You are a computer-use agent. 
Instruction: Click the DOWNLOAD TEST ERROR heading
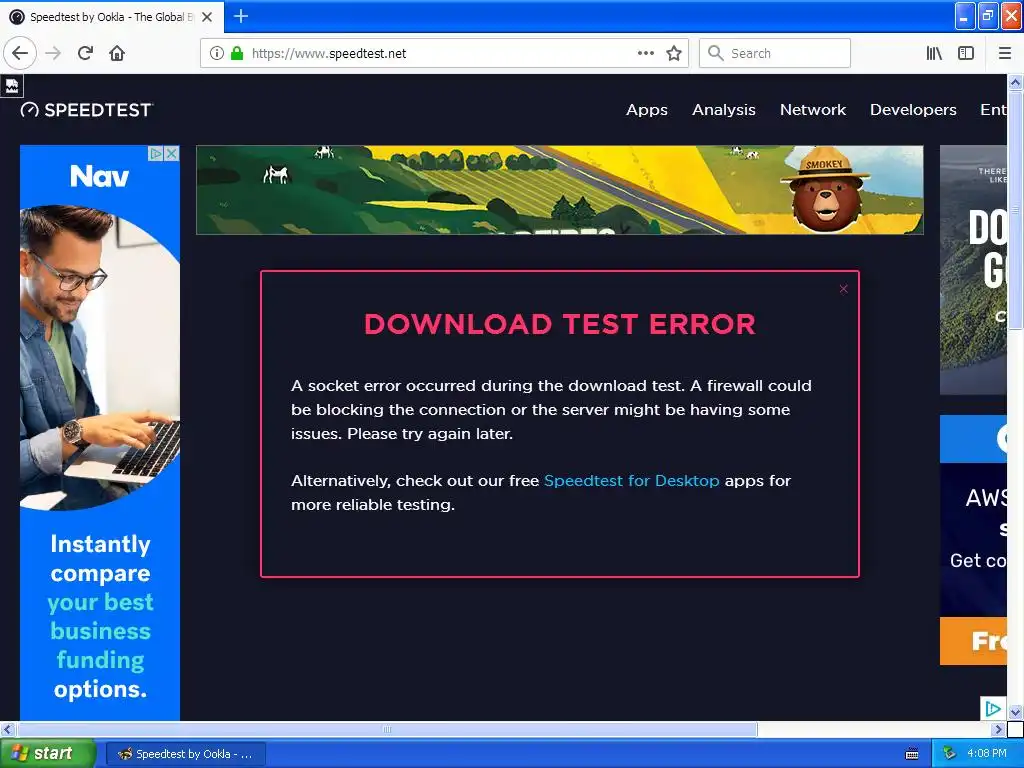(560, 324)
